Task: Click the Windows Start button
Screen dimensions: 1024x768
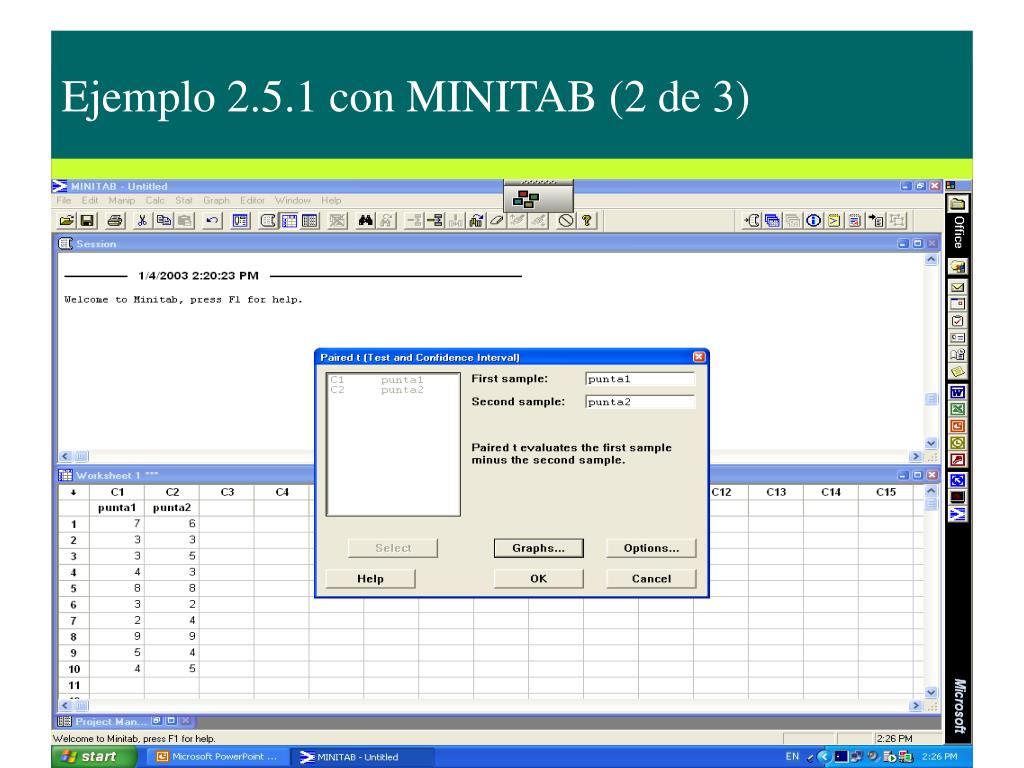Action: [x=94, y=757]
